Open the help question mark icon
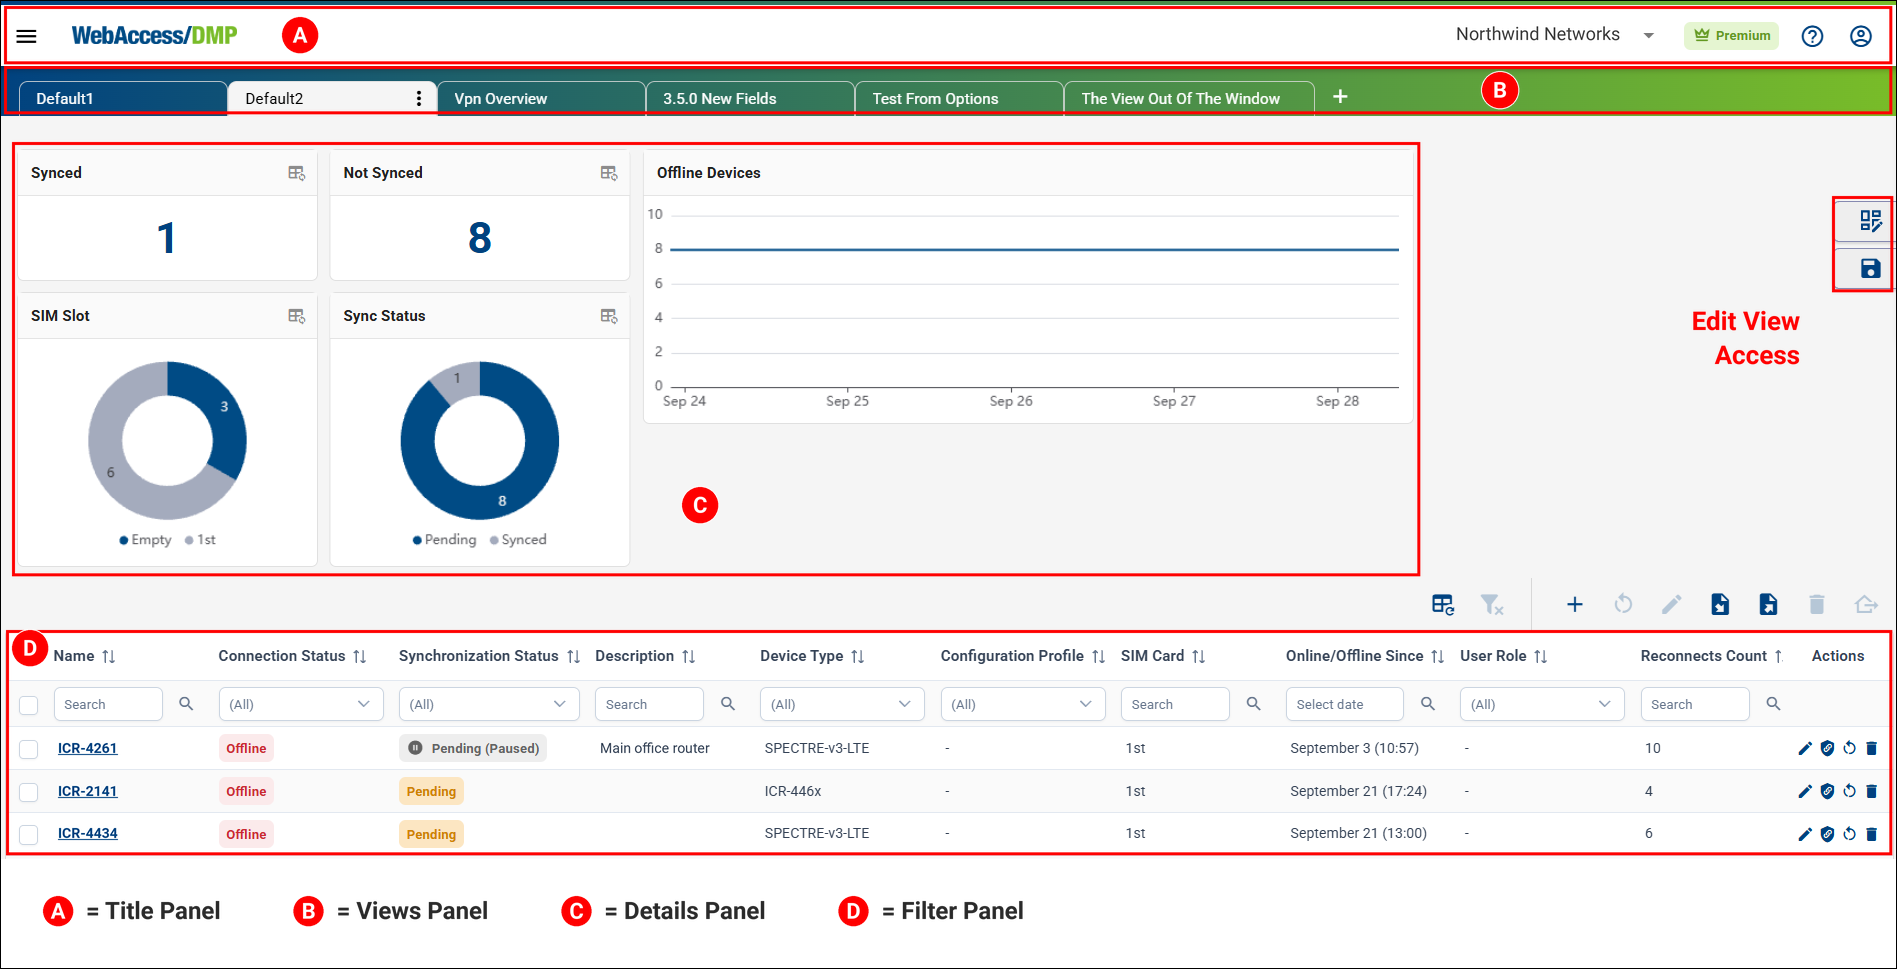Image resolution: width=1897 pixels, height=969 pixels. 1812,36
